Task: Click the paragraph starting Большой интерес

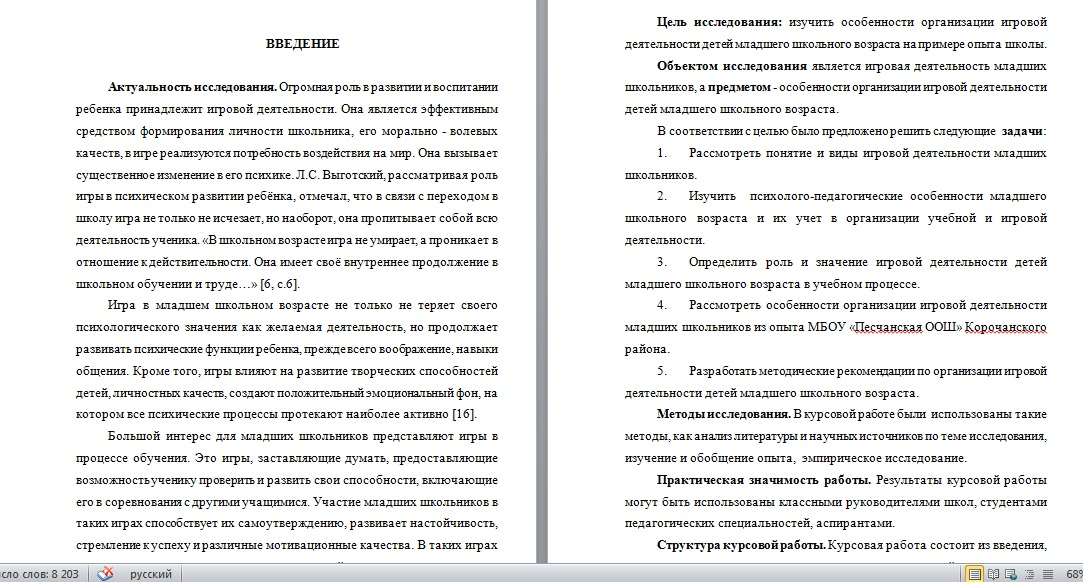Action: [x=287, y=490]
